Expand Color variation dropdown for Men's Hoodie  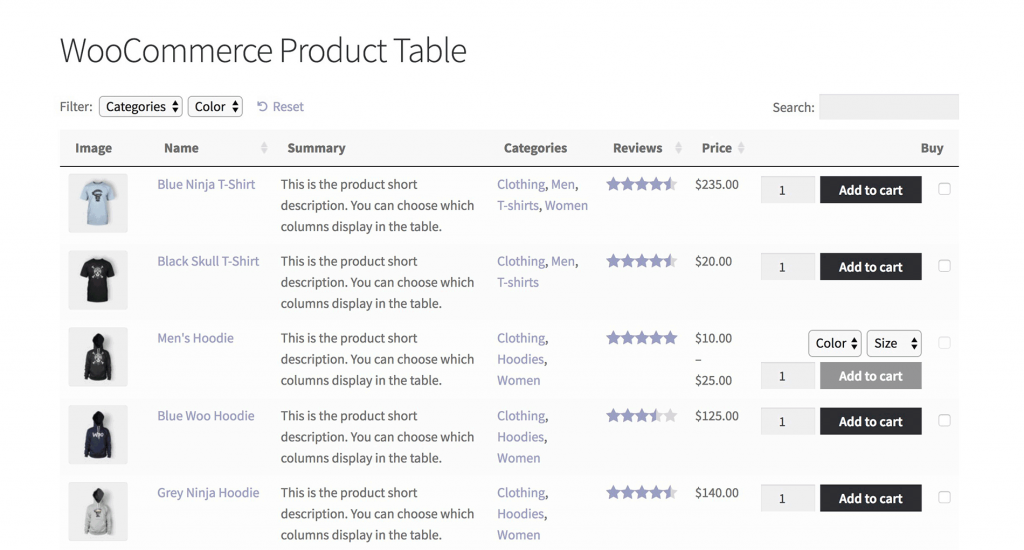(835, 343)
